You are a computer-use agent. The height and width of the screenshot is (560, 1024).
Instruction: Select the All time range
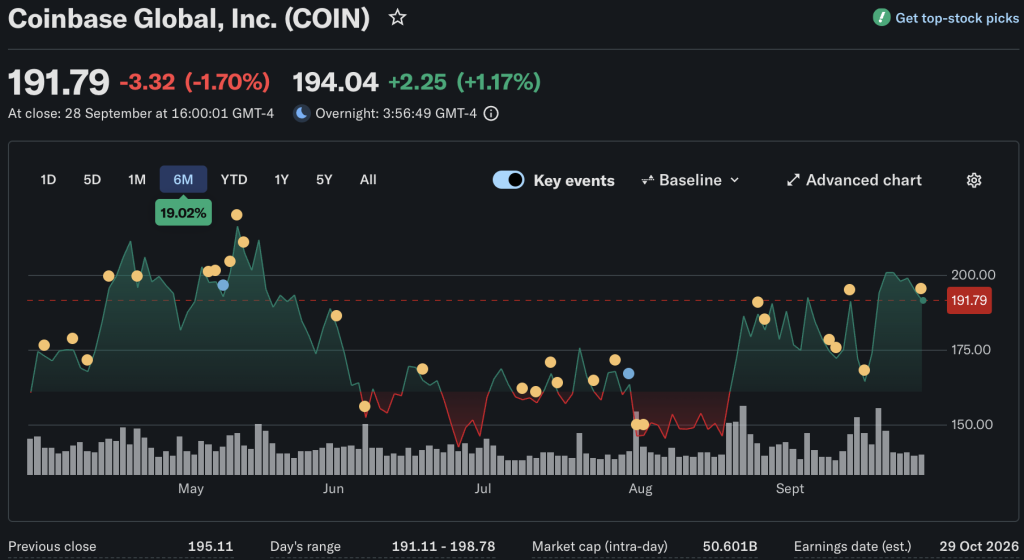pos(368,179)
